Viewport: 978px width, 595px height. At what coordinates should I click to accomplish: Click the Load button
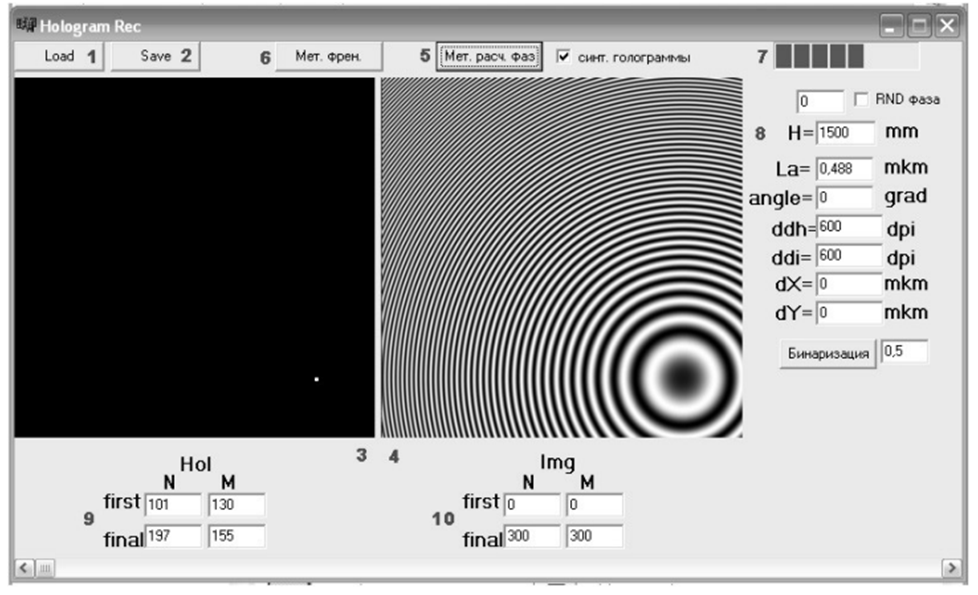pos(59,56)
